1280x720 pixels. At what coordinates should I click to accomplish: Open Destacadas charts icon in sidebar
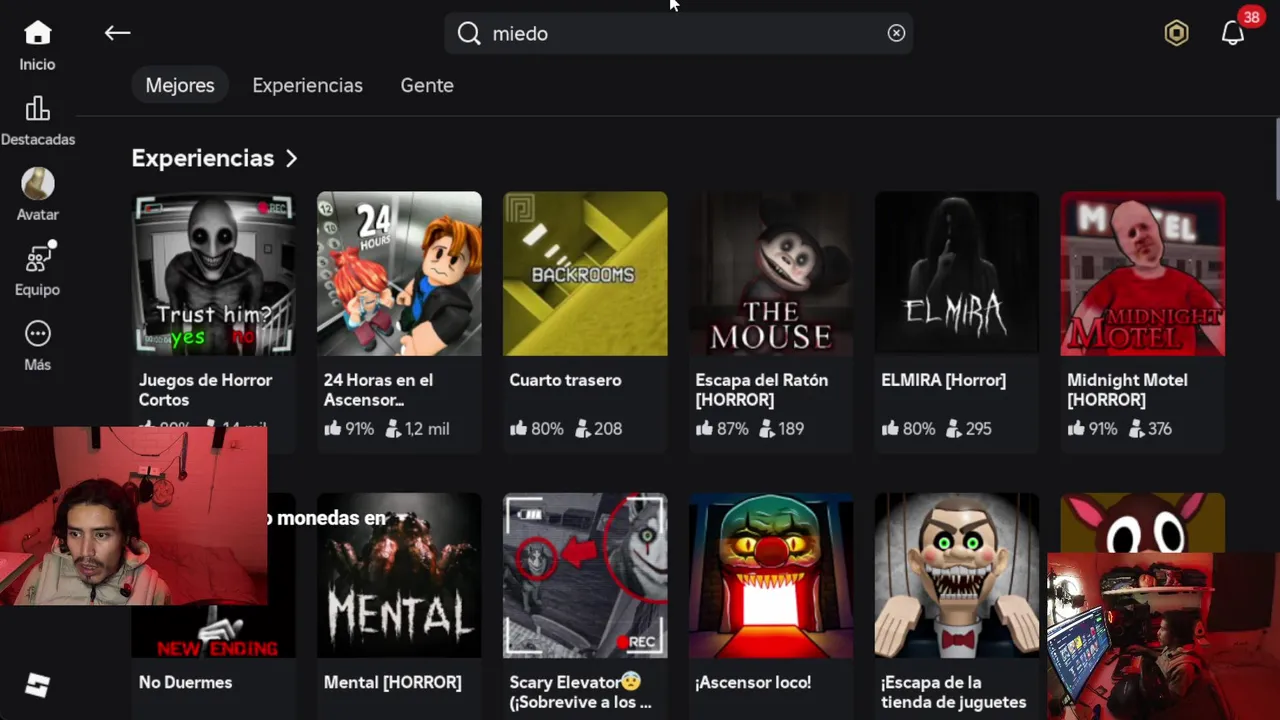pos(37,108)
